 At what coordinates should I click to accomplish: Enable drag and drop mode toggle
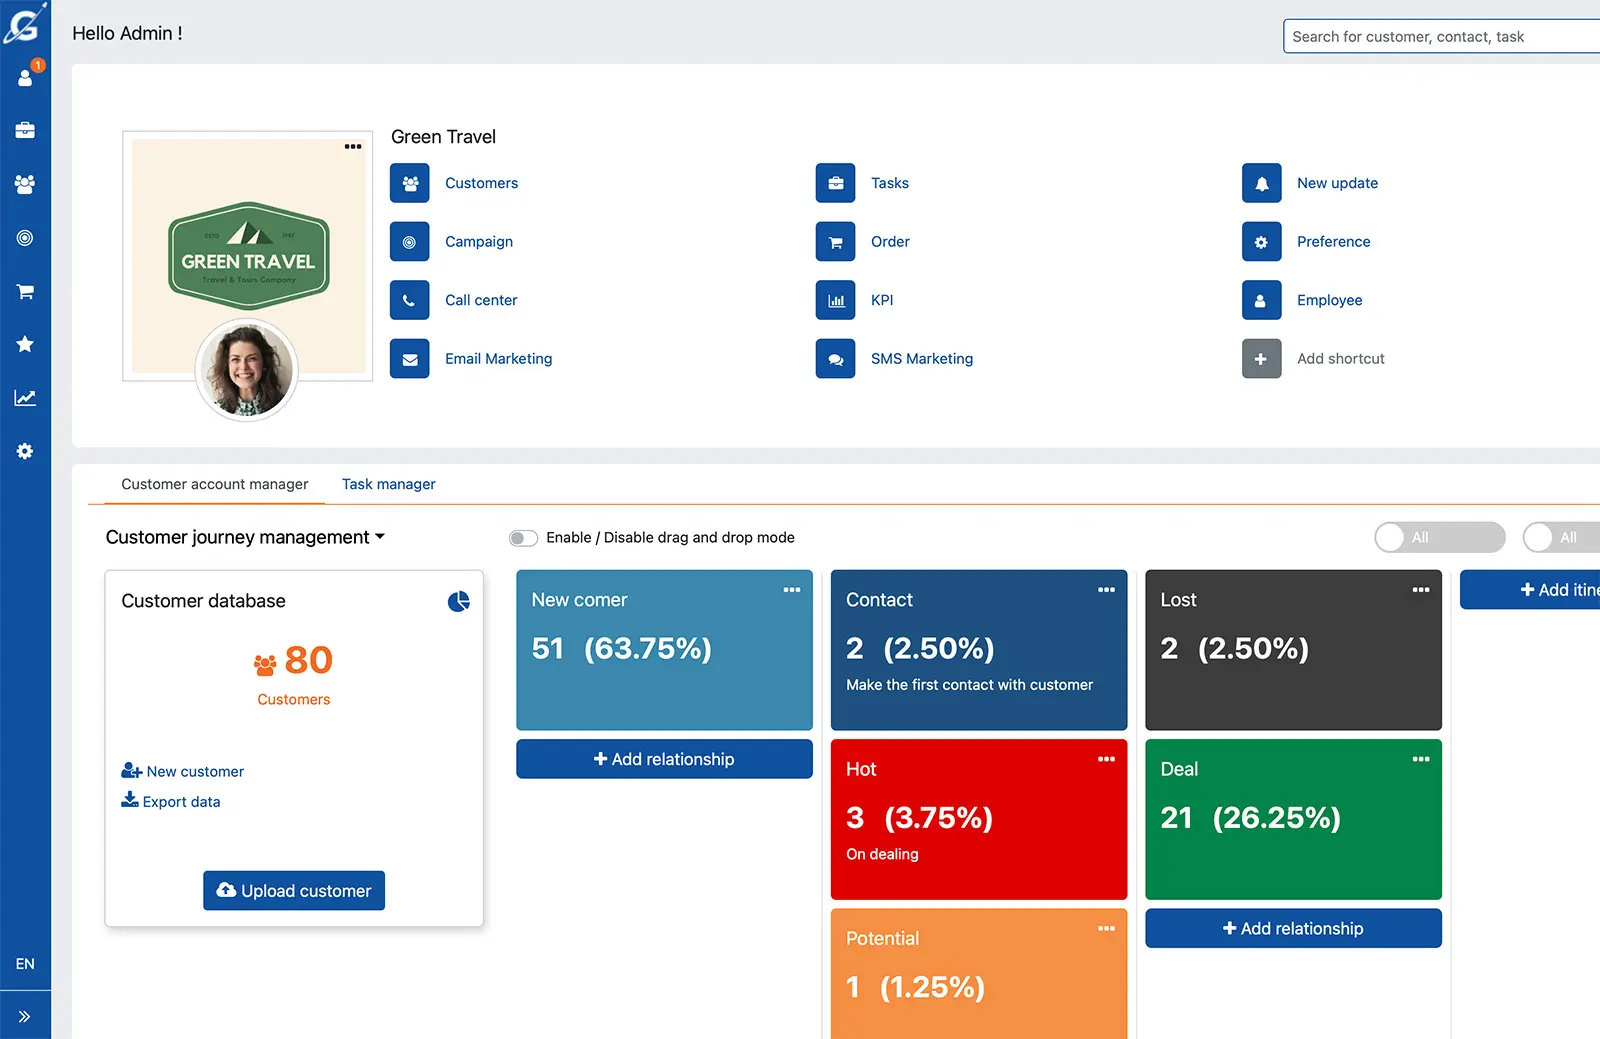(523, 537)
